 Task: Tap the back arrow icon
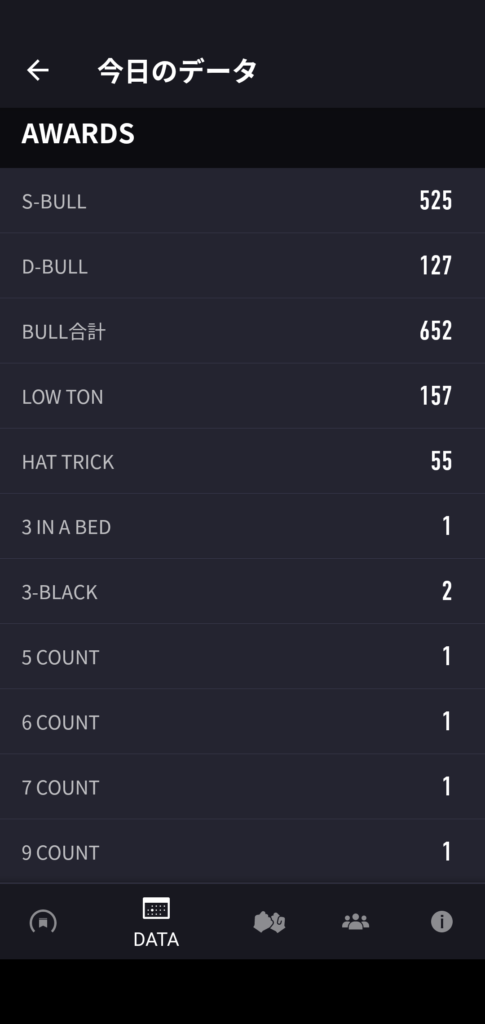click(x=38, y=71)
